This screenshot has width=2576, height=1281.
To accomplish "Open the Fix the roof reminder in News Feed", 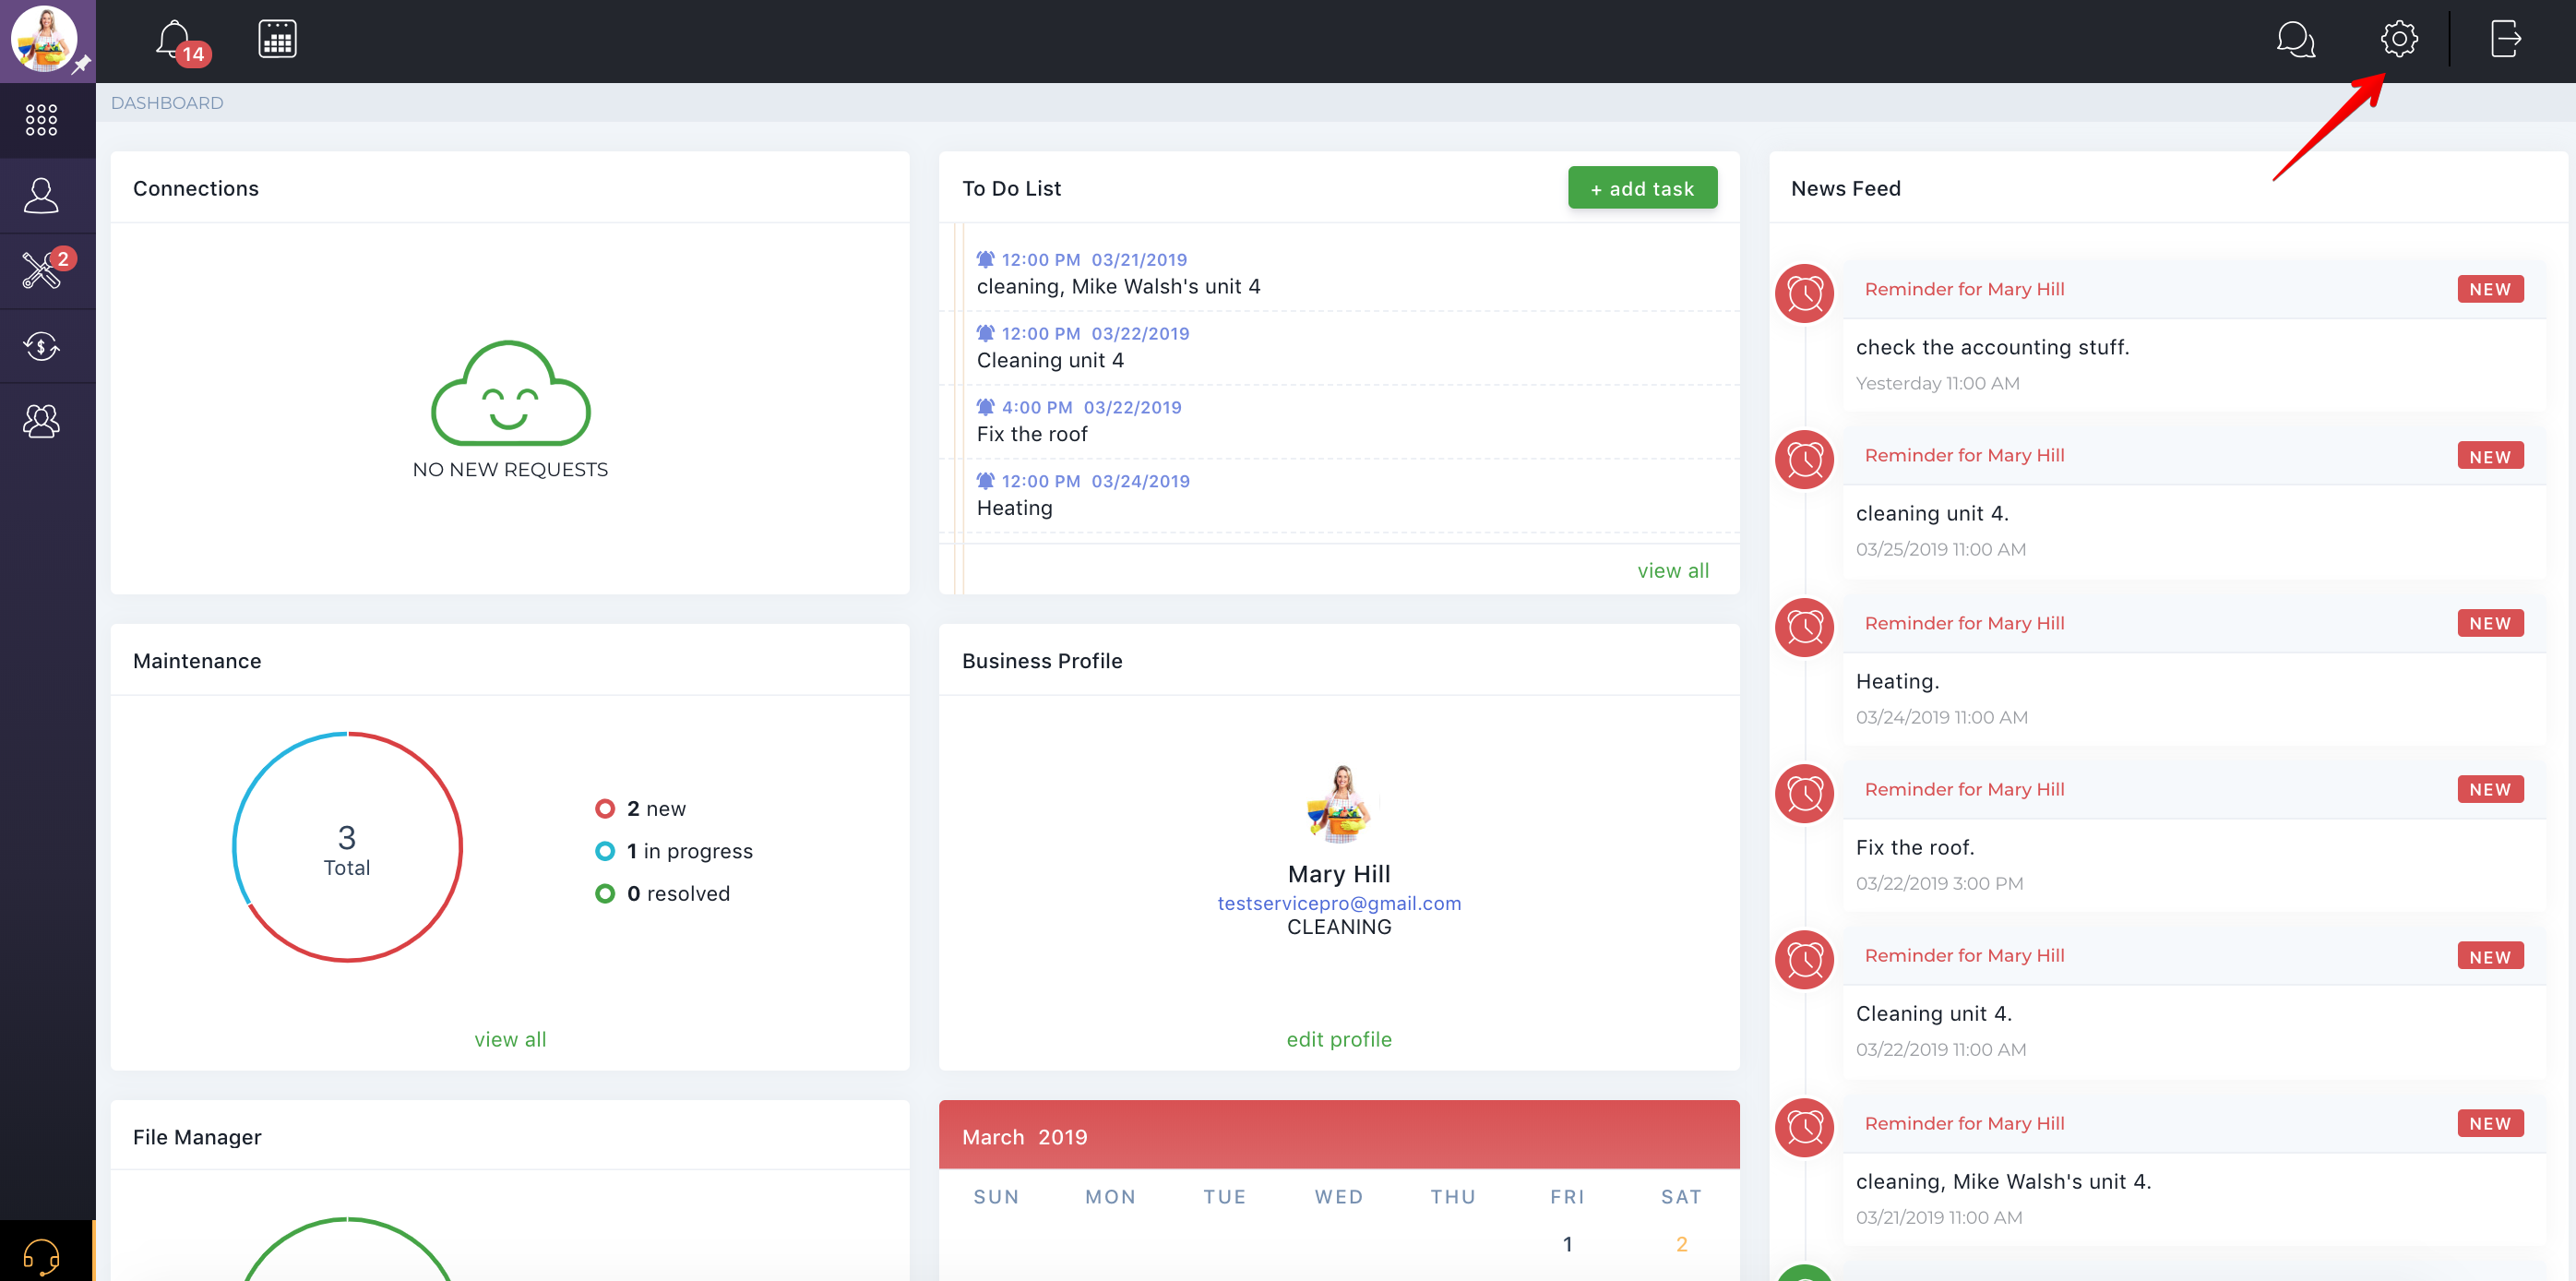I will (1914, 847).
